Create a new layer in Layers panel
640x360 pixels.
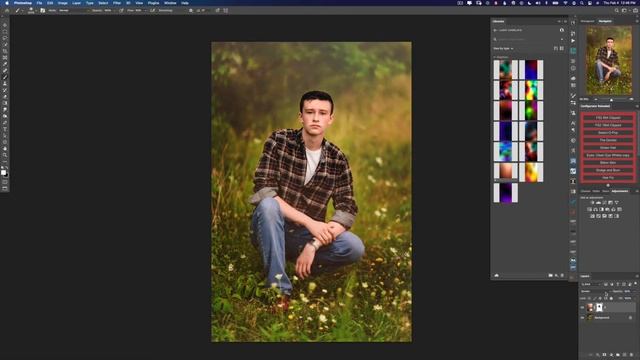(x=625, y=355)
